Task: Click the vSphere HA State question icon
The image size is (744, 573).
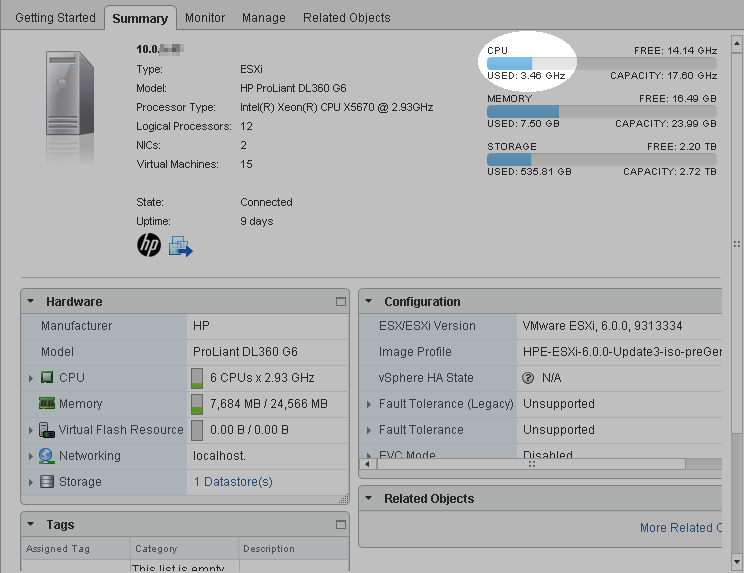Action: (x=528, y=378)
